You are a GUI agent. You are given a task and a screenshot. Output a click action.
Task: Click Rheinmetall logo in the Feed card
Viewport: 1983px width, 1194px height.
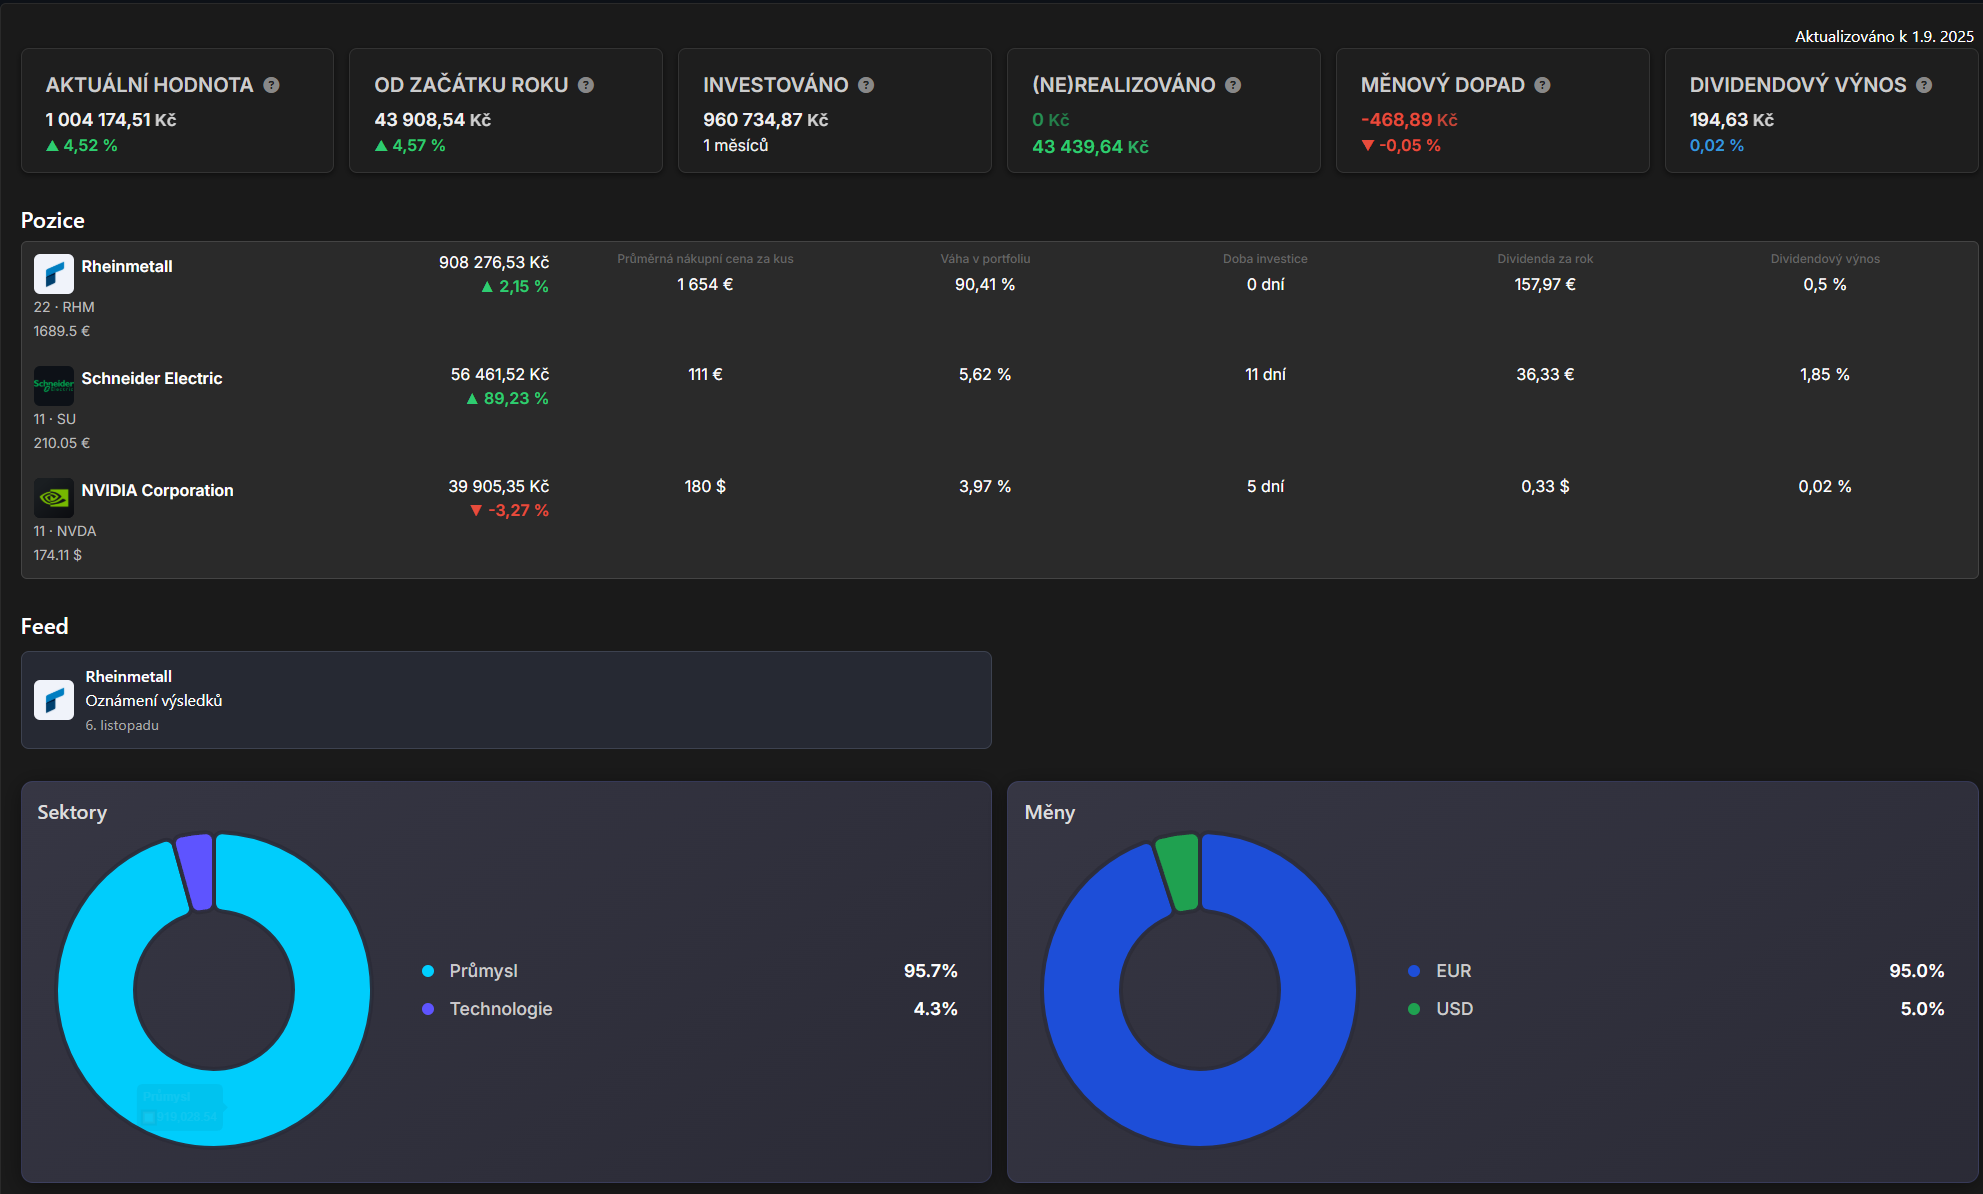(54, 700)
